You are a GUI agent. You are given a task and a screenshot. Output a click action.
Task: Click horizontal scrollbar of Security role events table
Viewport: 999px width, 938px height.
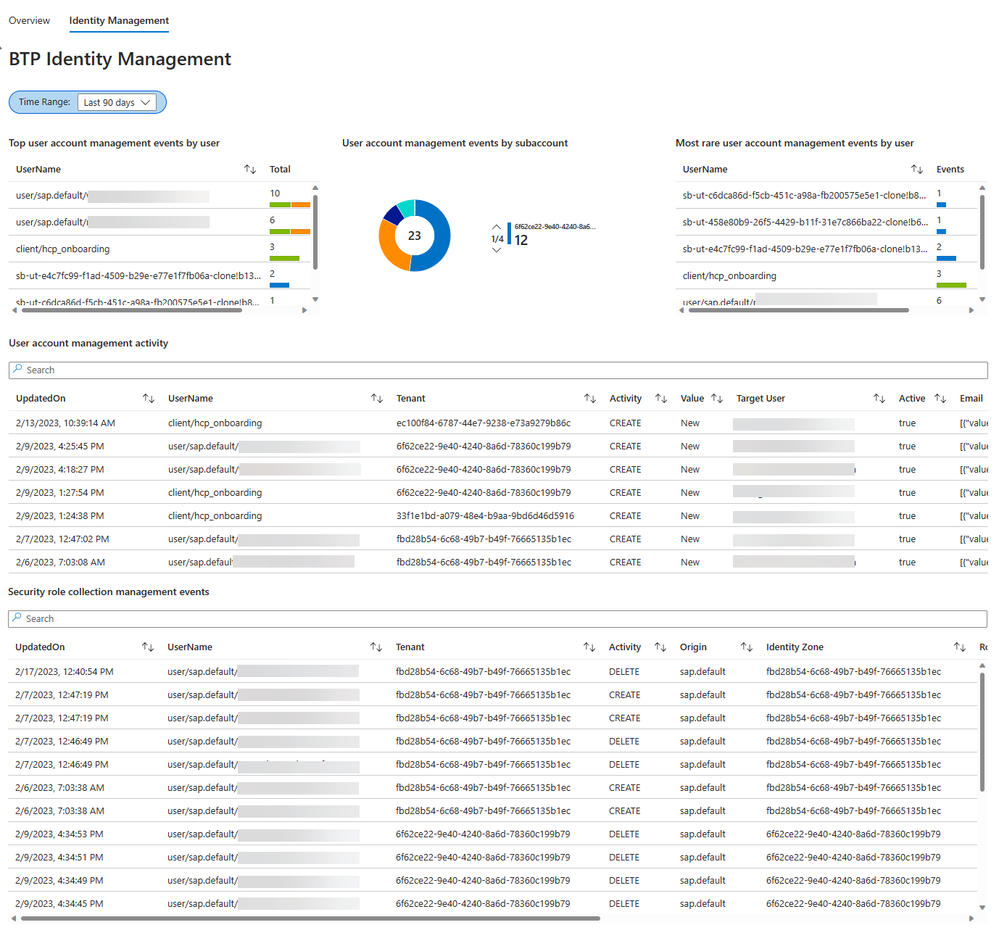pos(310,918)
